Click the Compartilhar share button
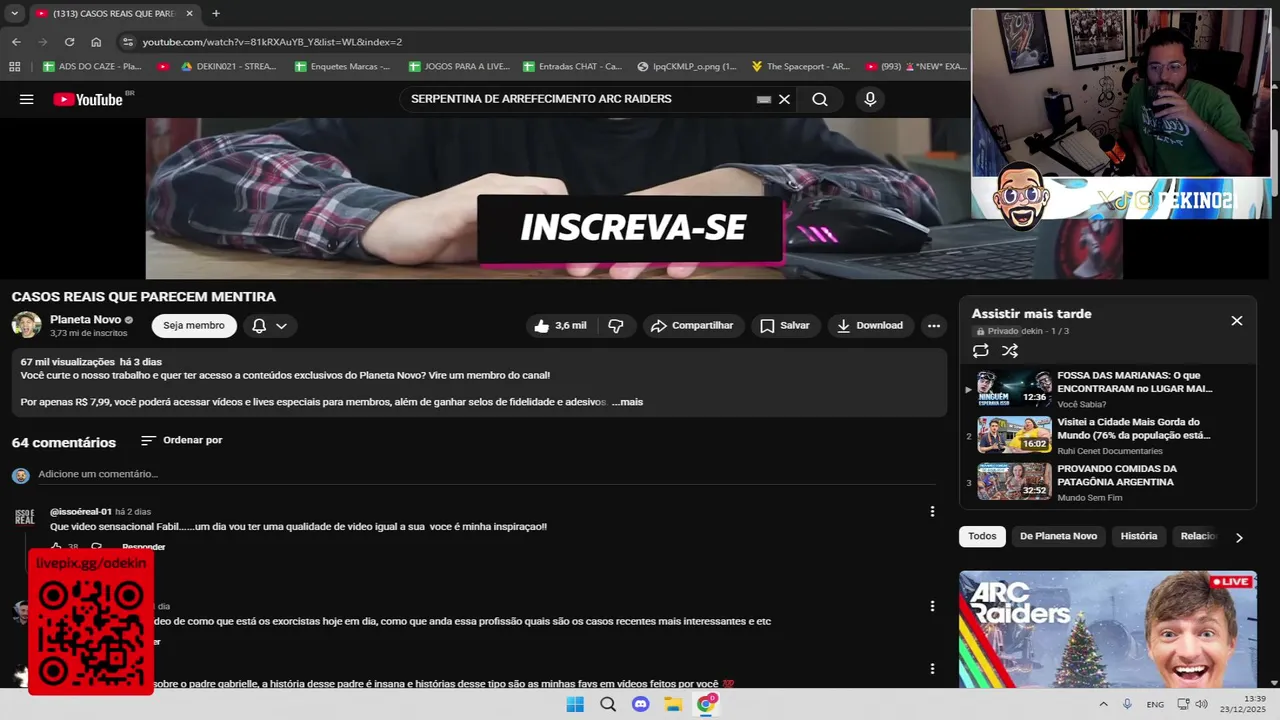The height and width of the screenshot is (720, 1280). (x=692, y=325)
